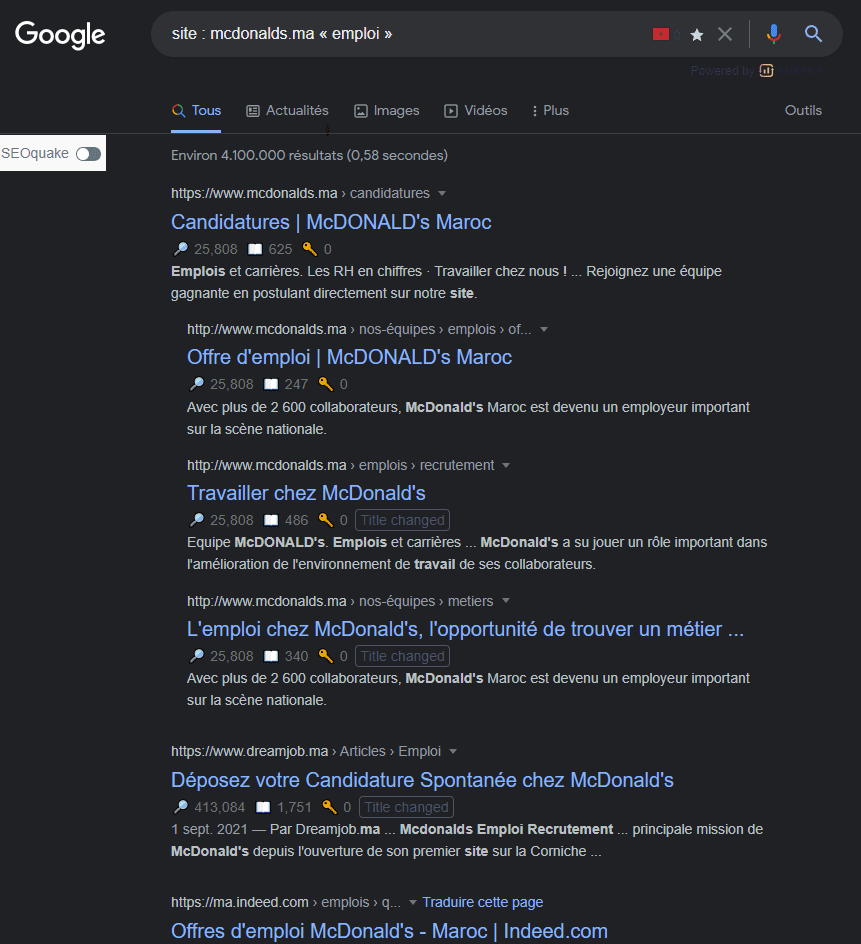Screen dimensions: 861x944
Task: Toggle the SEOquake on/off switch
Action: (87, 153)
